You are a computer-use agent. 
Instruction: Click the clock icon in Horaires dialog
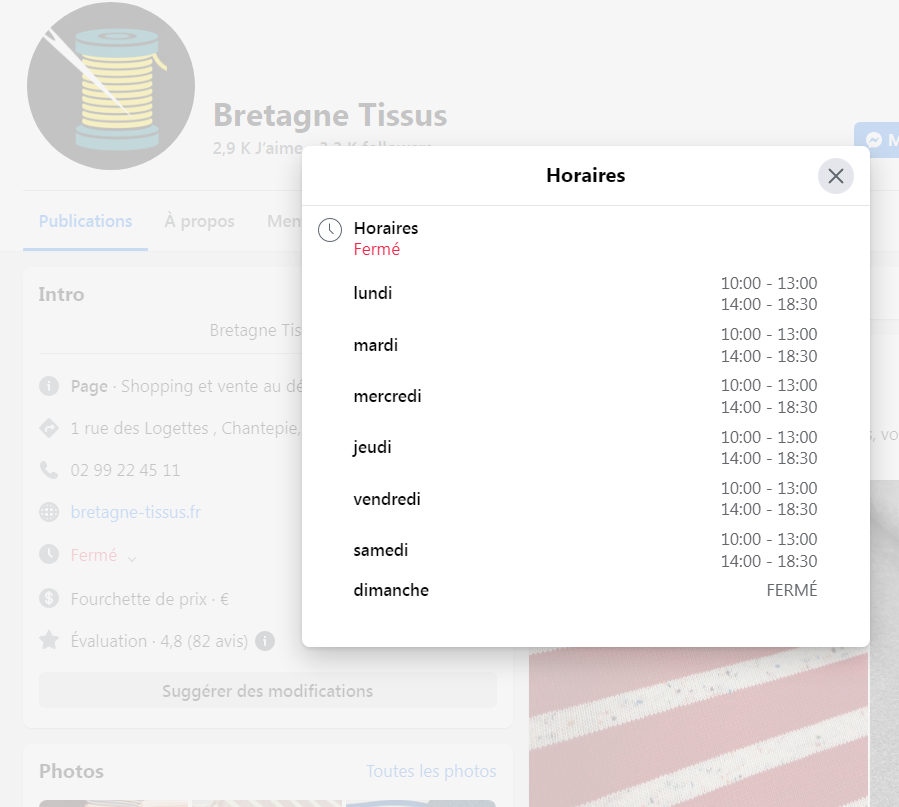click(330, 230)
